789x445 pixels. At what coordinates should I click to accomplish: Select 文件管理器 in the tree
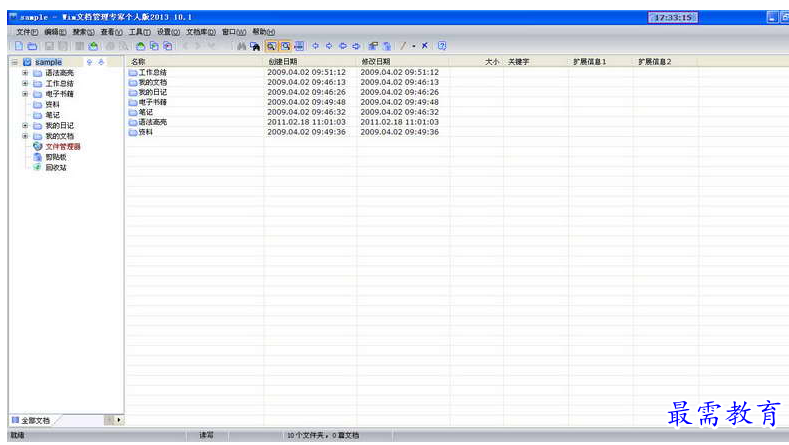63,146
